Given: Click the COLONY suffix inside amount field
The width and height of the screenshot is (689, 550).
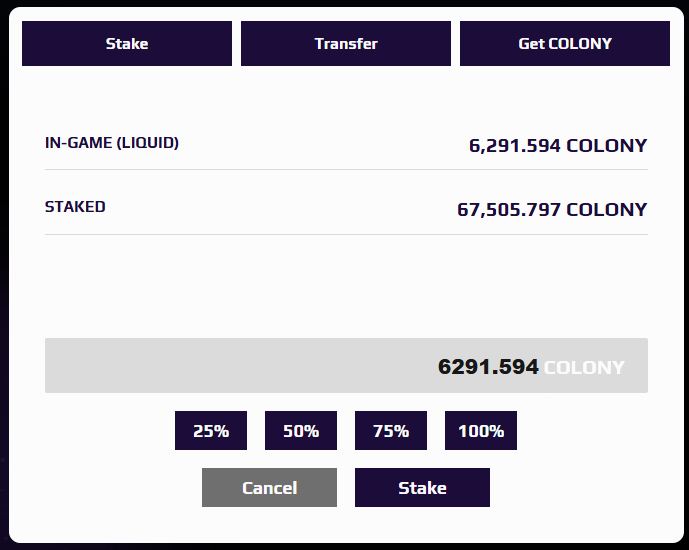Looking at the screenshot, I should click(x=584, y=367).
